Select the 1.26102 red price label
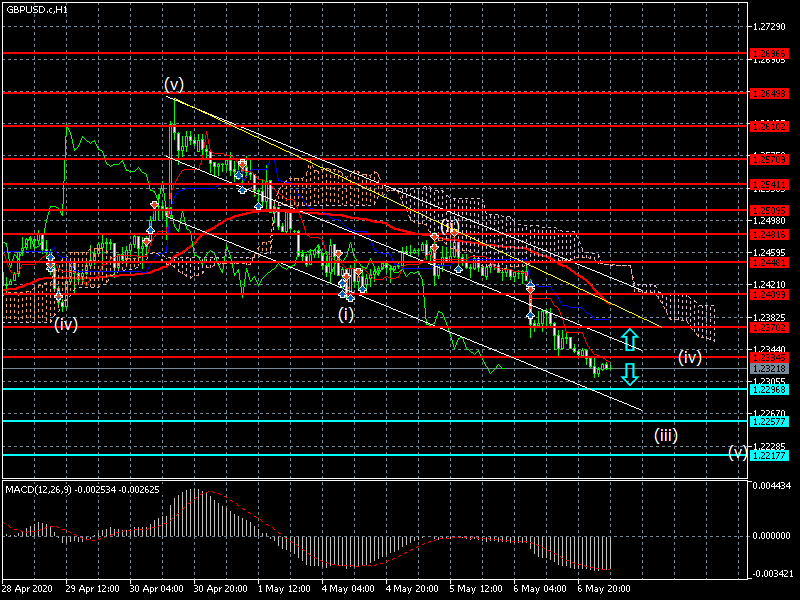This screenshot has width=800, height=600. point(769,126)
